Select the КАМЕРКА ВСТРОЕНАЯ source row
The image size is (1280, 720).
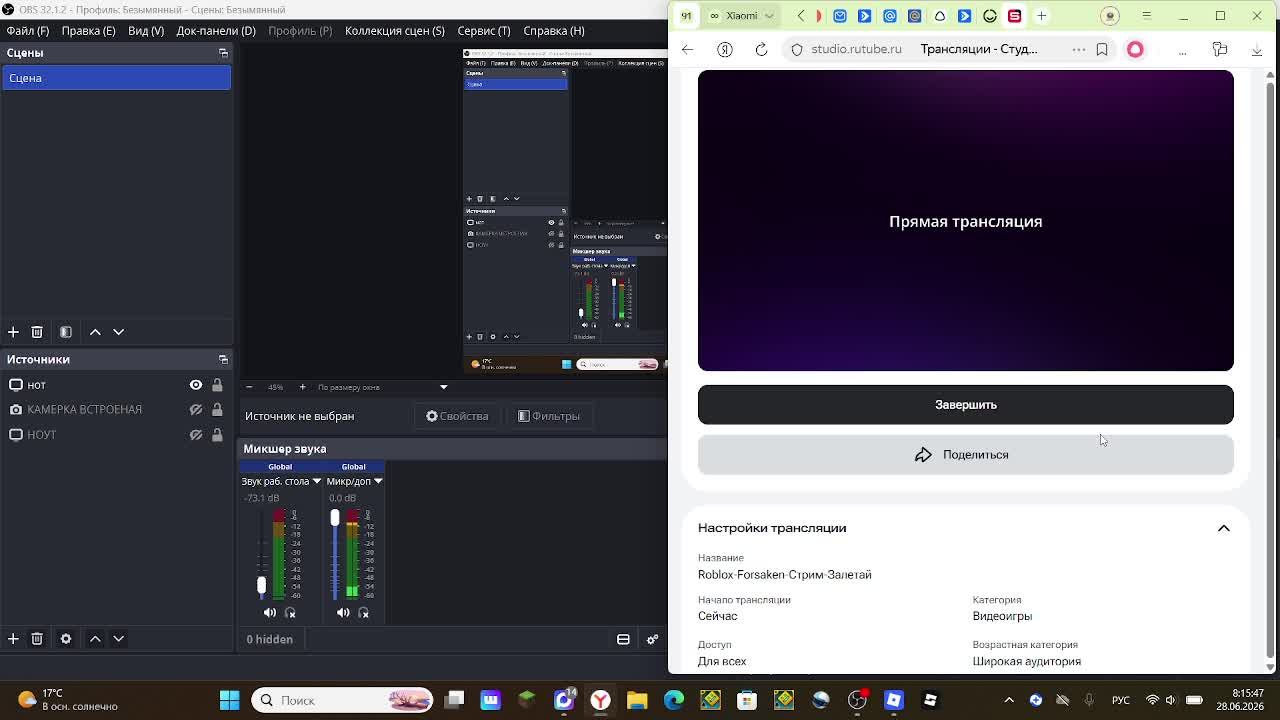point(116,410)
